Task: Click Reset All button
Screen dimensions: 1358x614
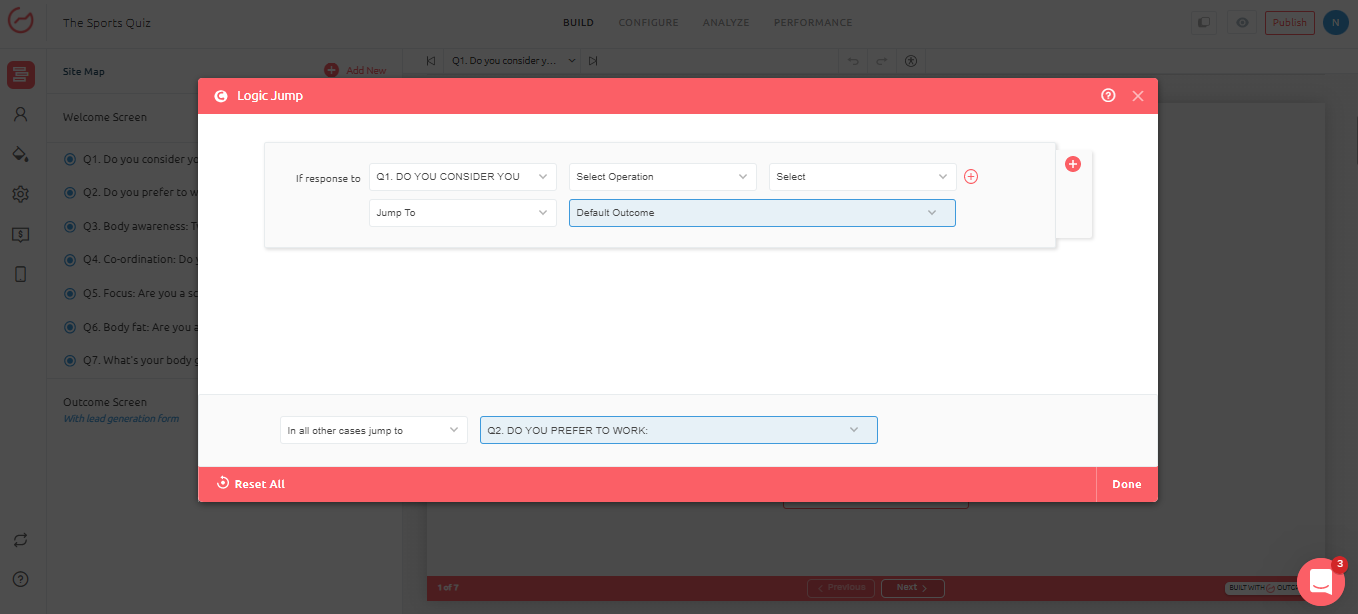Action: [251, 484]
